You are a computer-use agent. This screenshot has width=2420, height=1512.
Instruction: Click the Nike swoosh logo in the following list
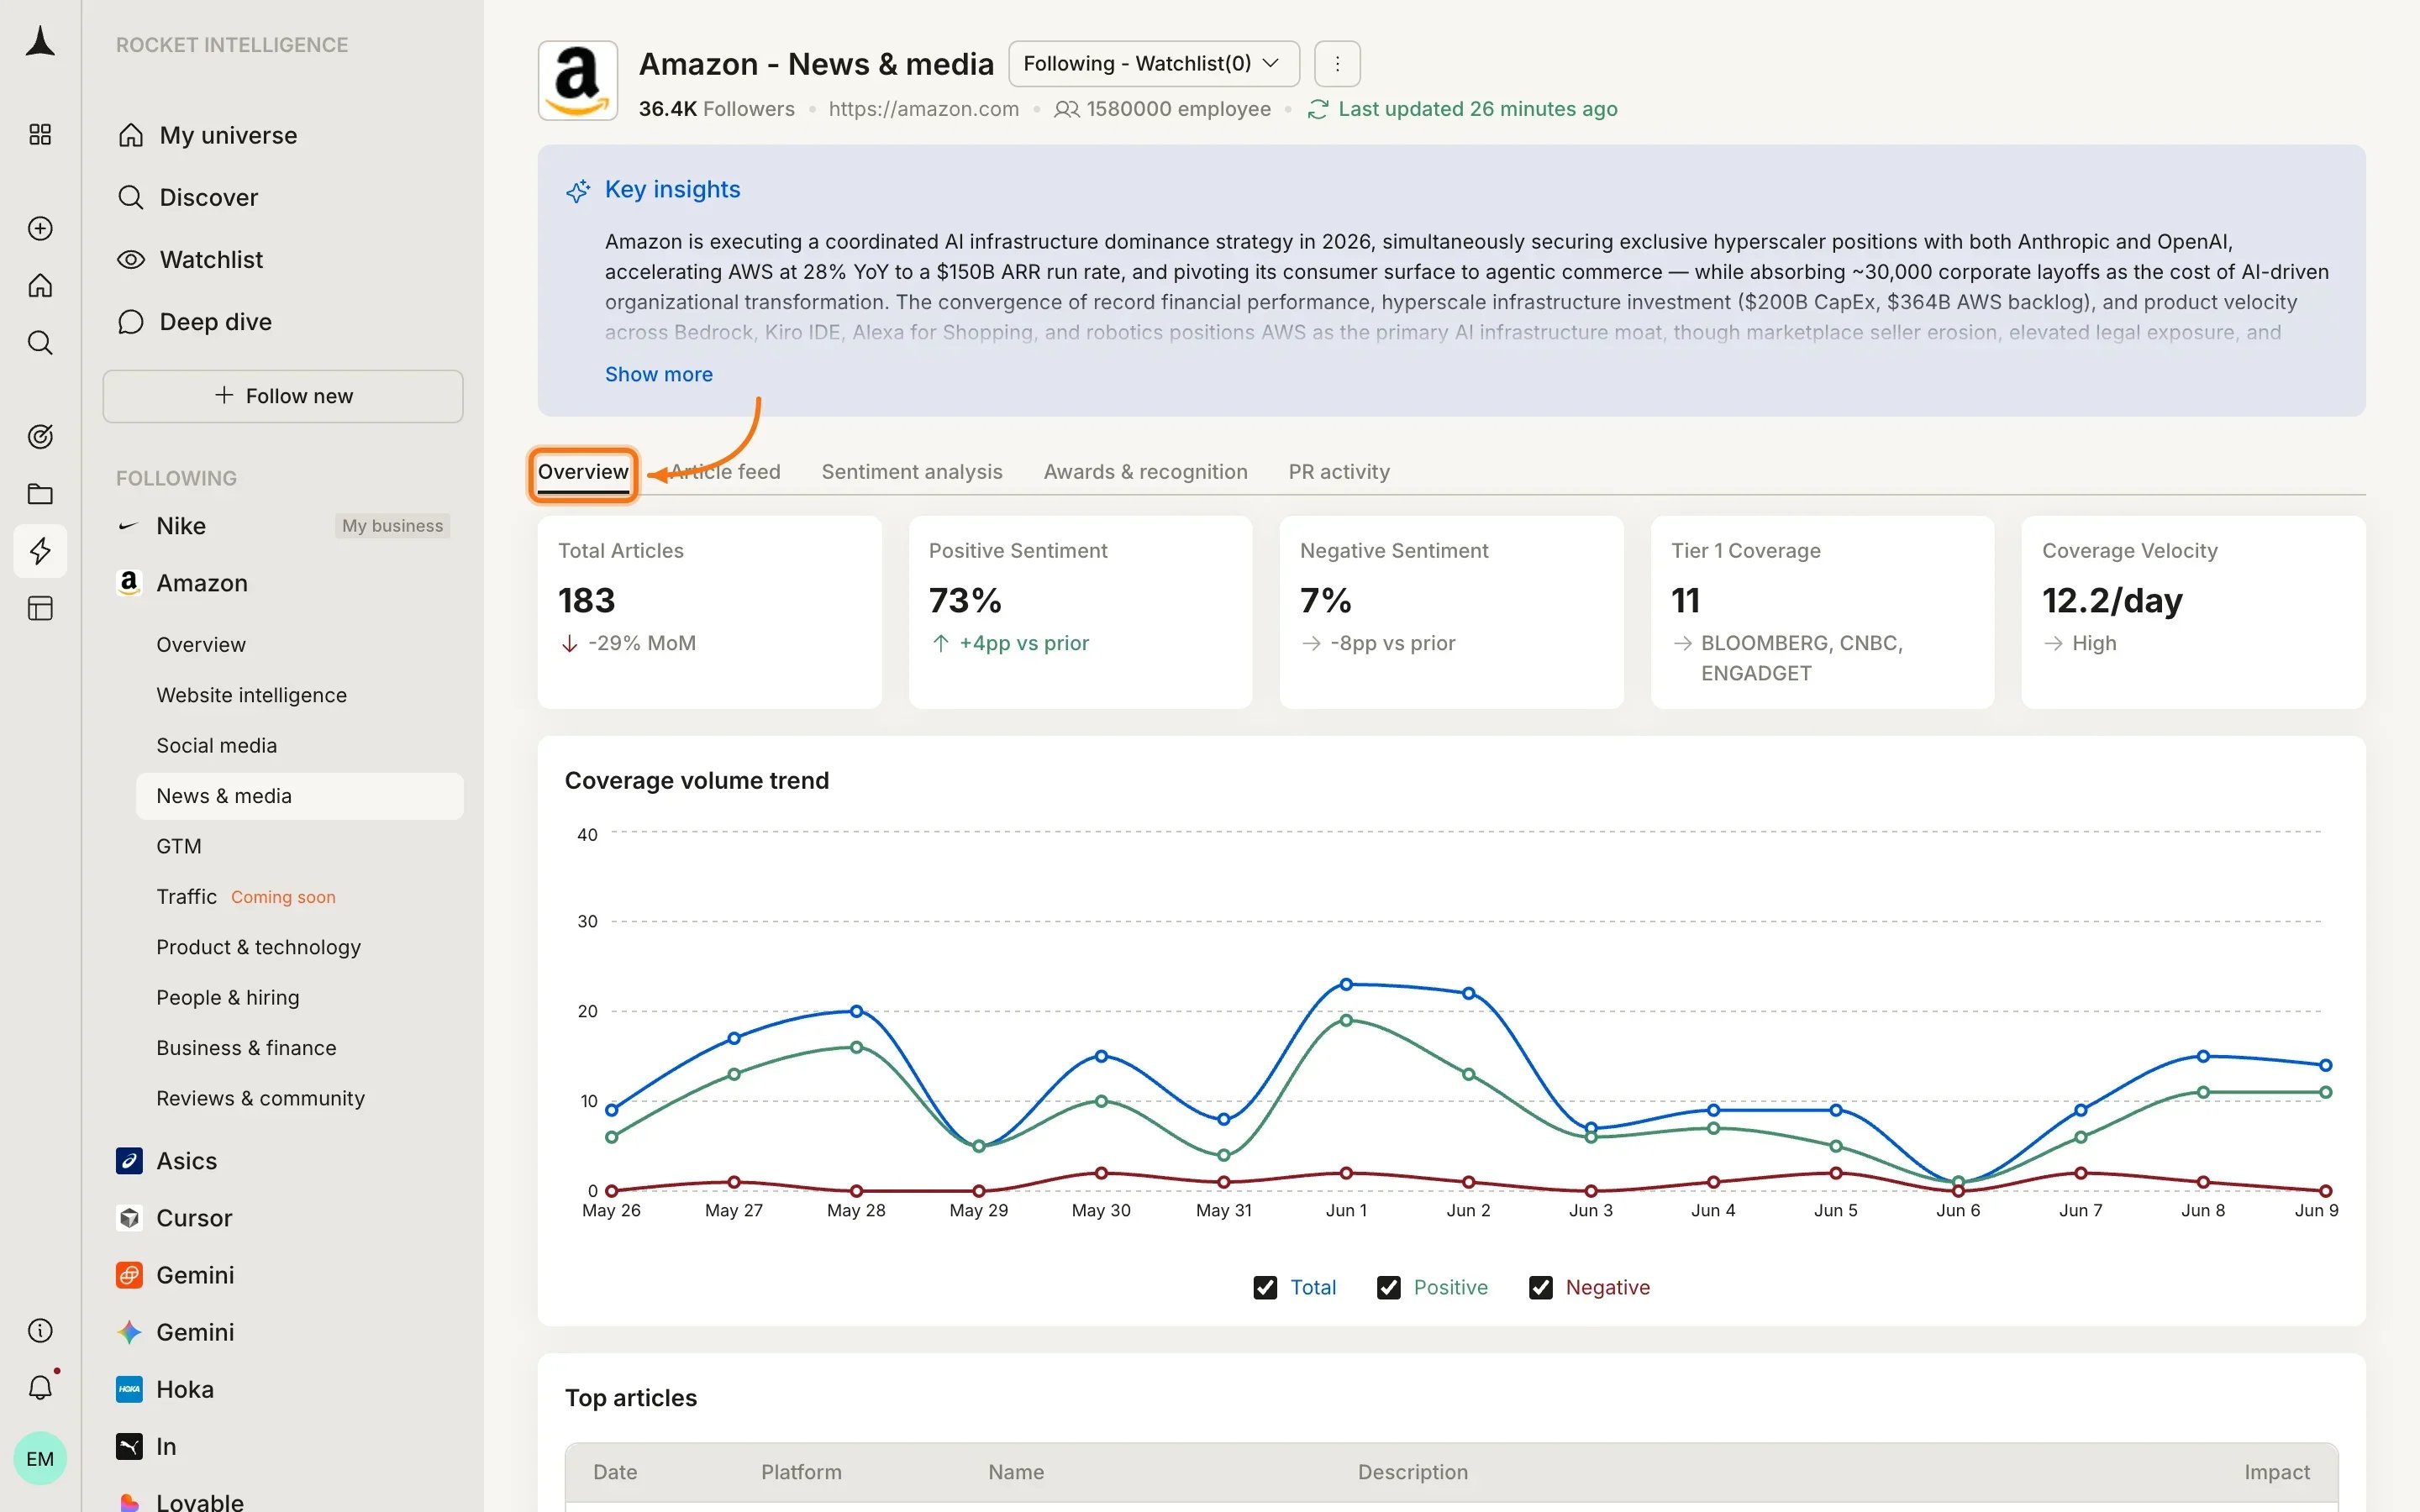pyautogui.click(x=128, y=526)
